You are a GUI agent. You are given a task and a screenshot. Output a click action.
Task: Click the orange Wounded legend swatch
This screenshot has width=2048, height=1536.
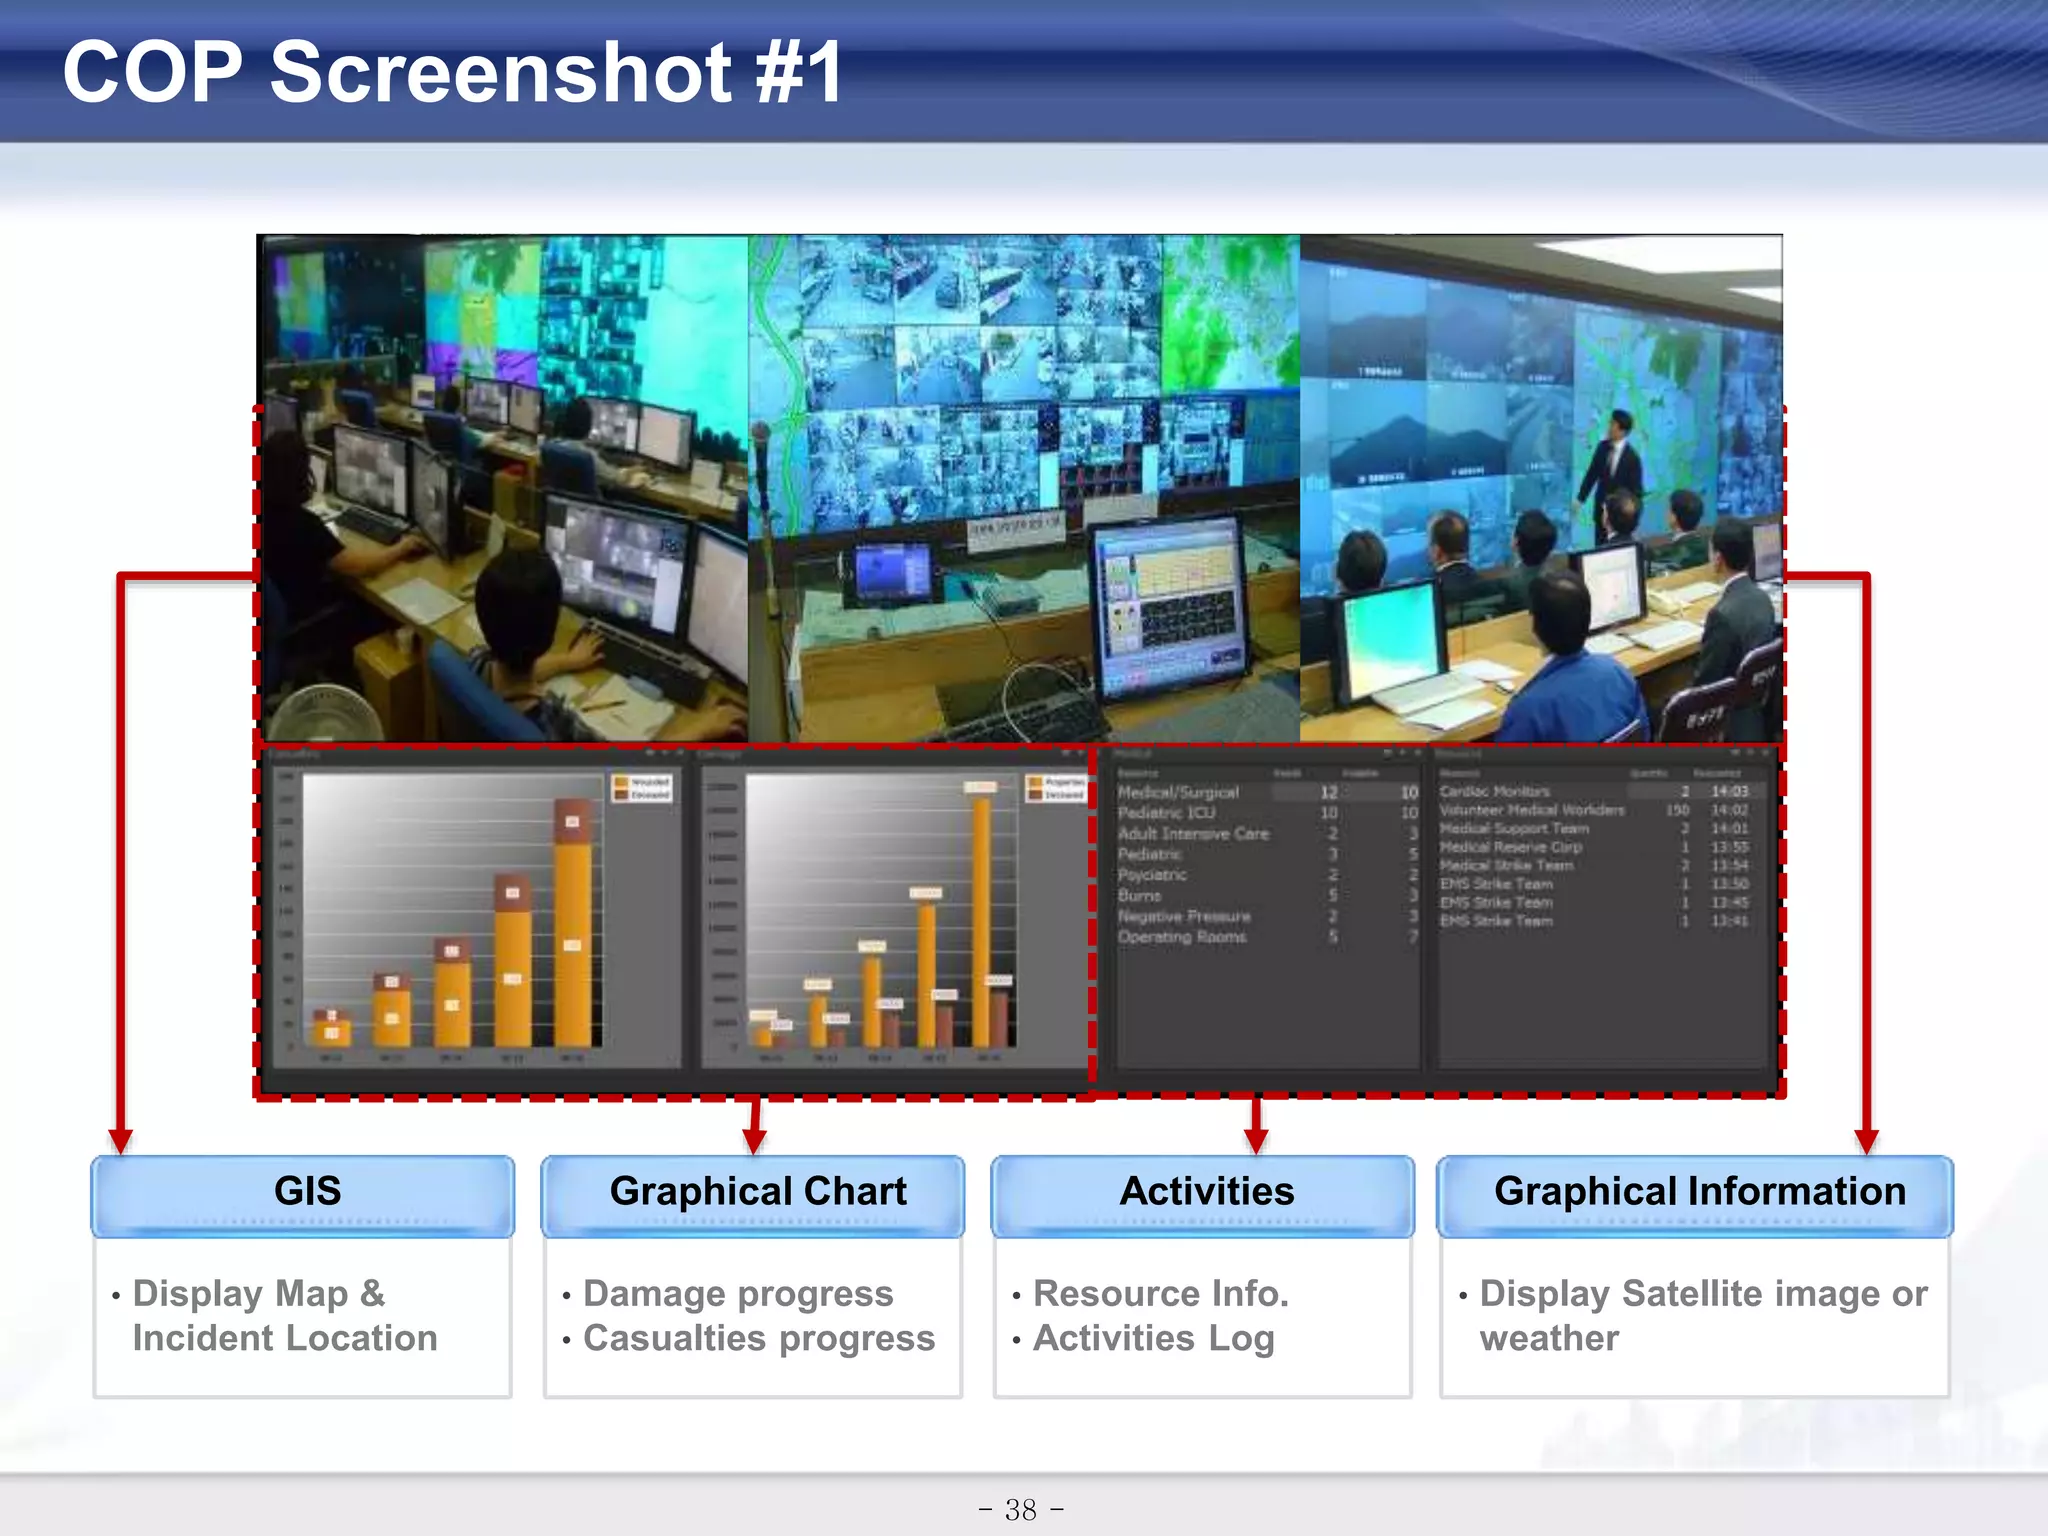tap(621, 782)
